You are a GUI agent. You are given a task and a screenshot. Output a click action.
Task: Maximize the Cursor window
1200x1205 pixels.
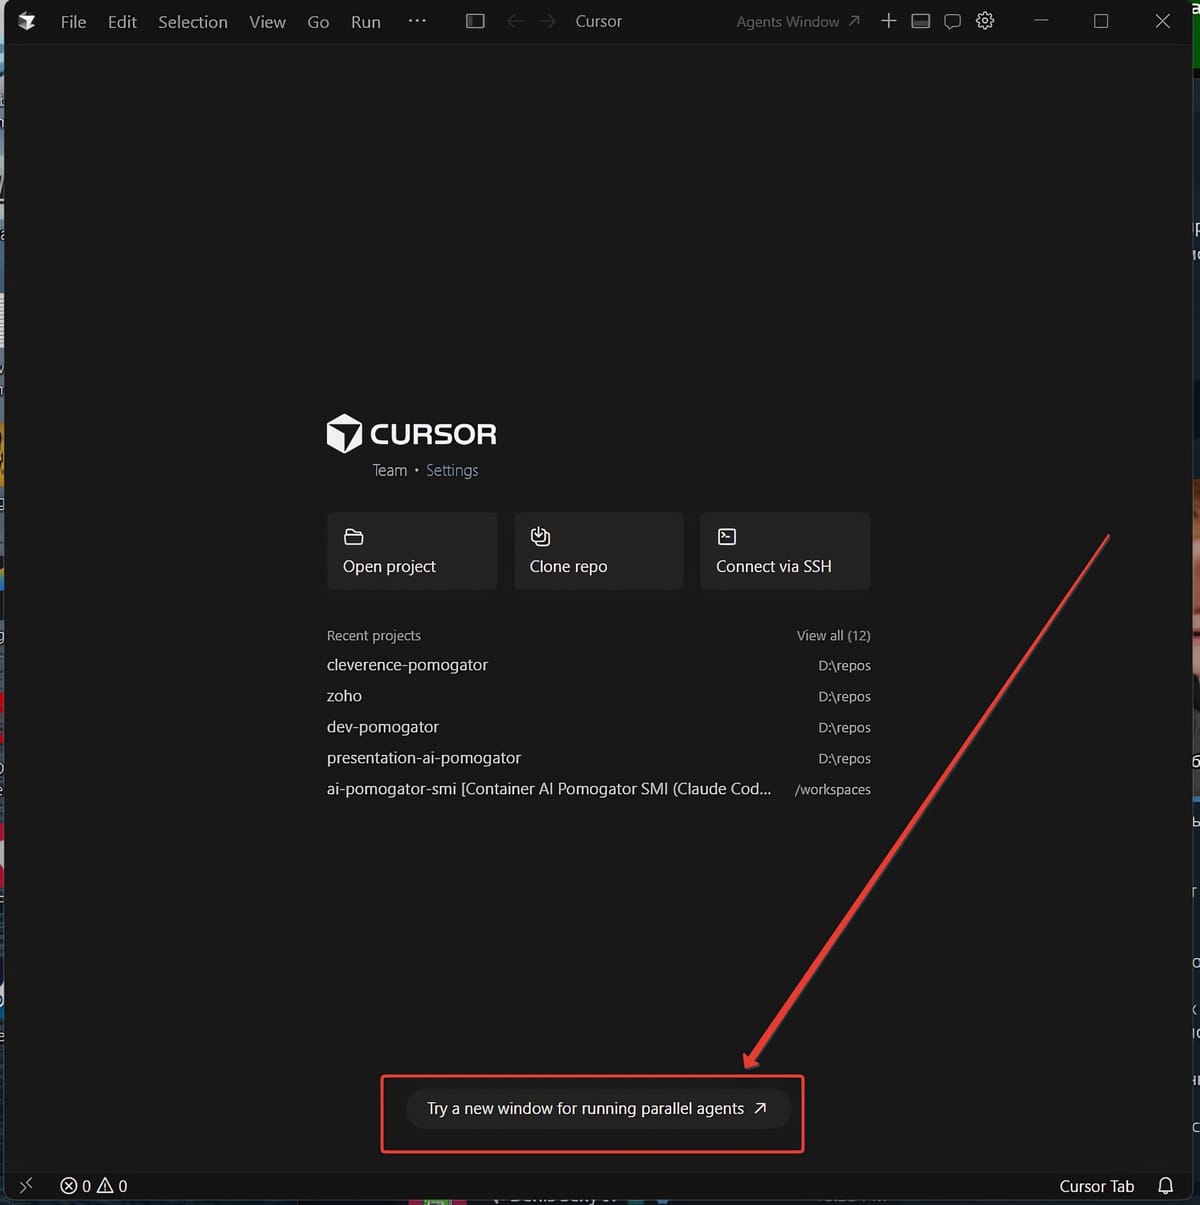(1101, 21)
